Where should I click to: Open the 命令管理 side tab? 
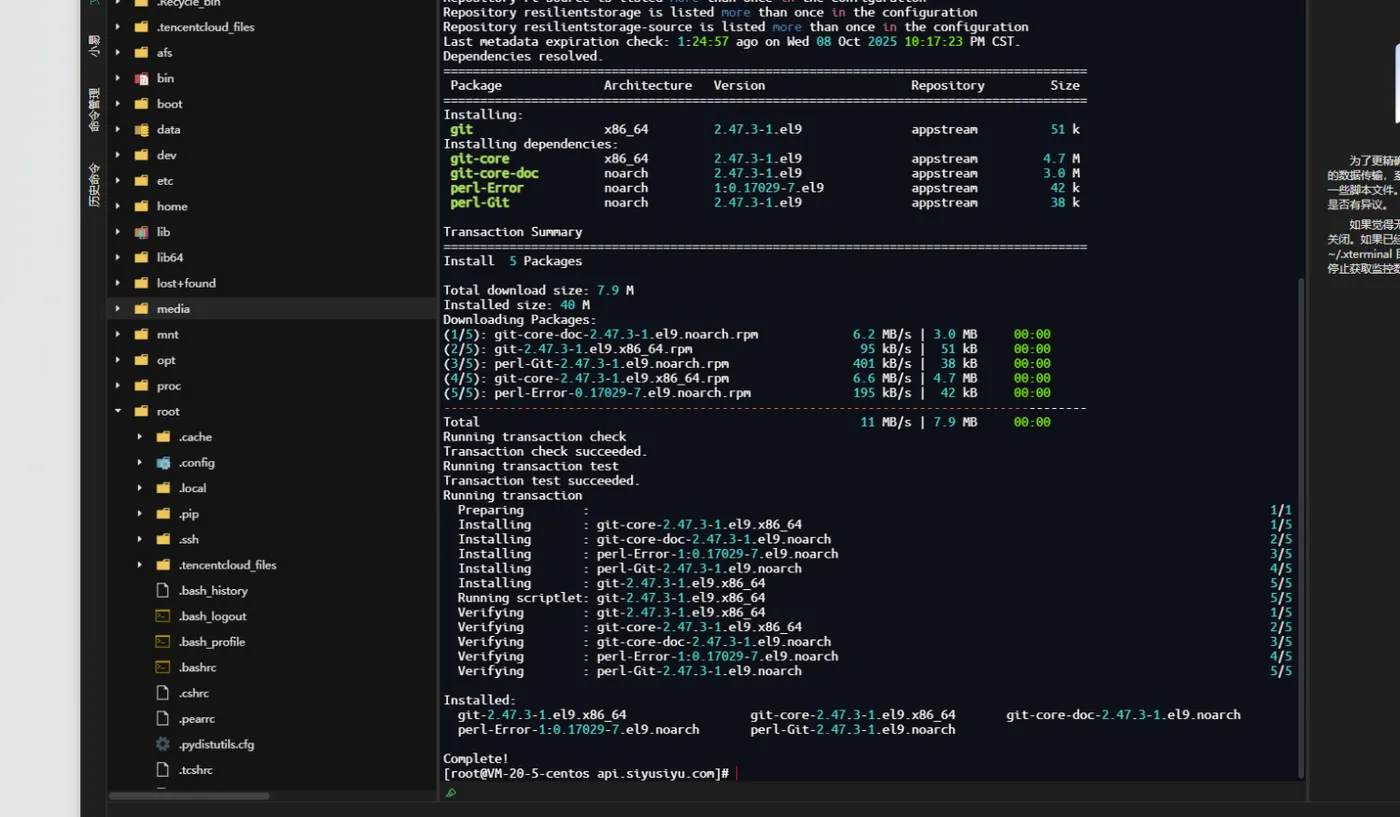(x=94, y=110)
